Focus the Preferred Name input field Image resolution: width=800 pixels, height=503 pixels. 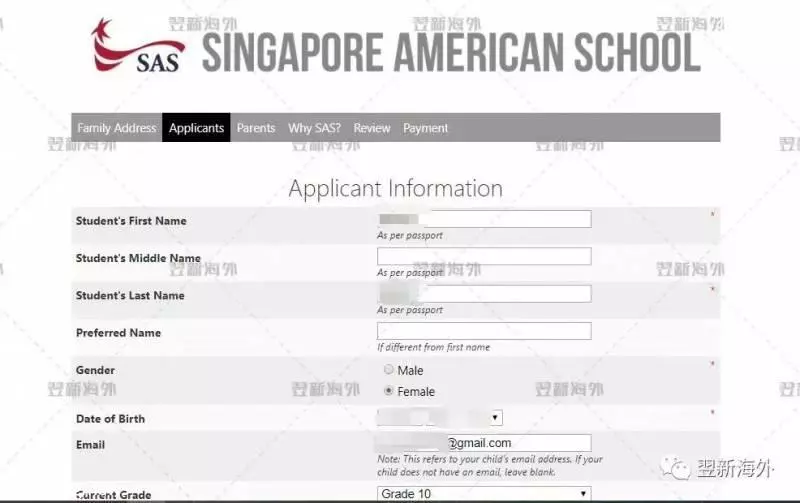coord(484,331)
